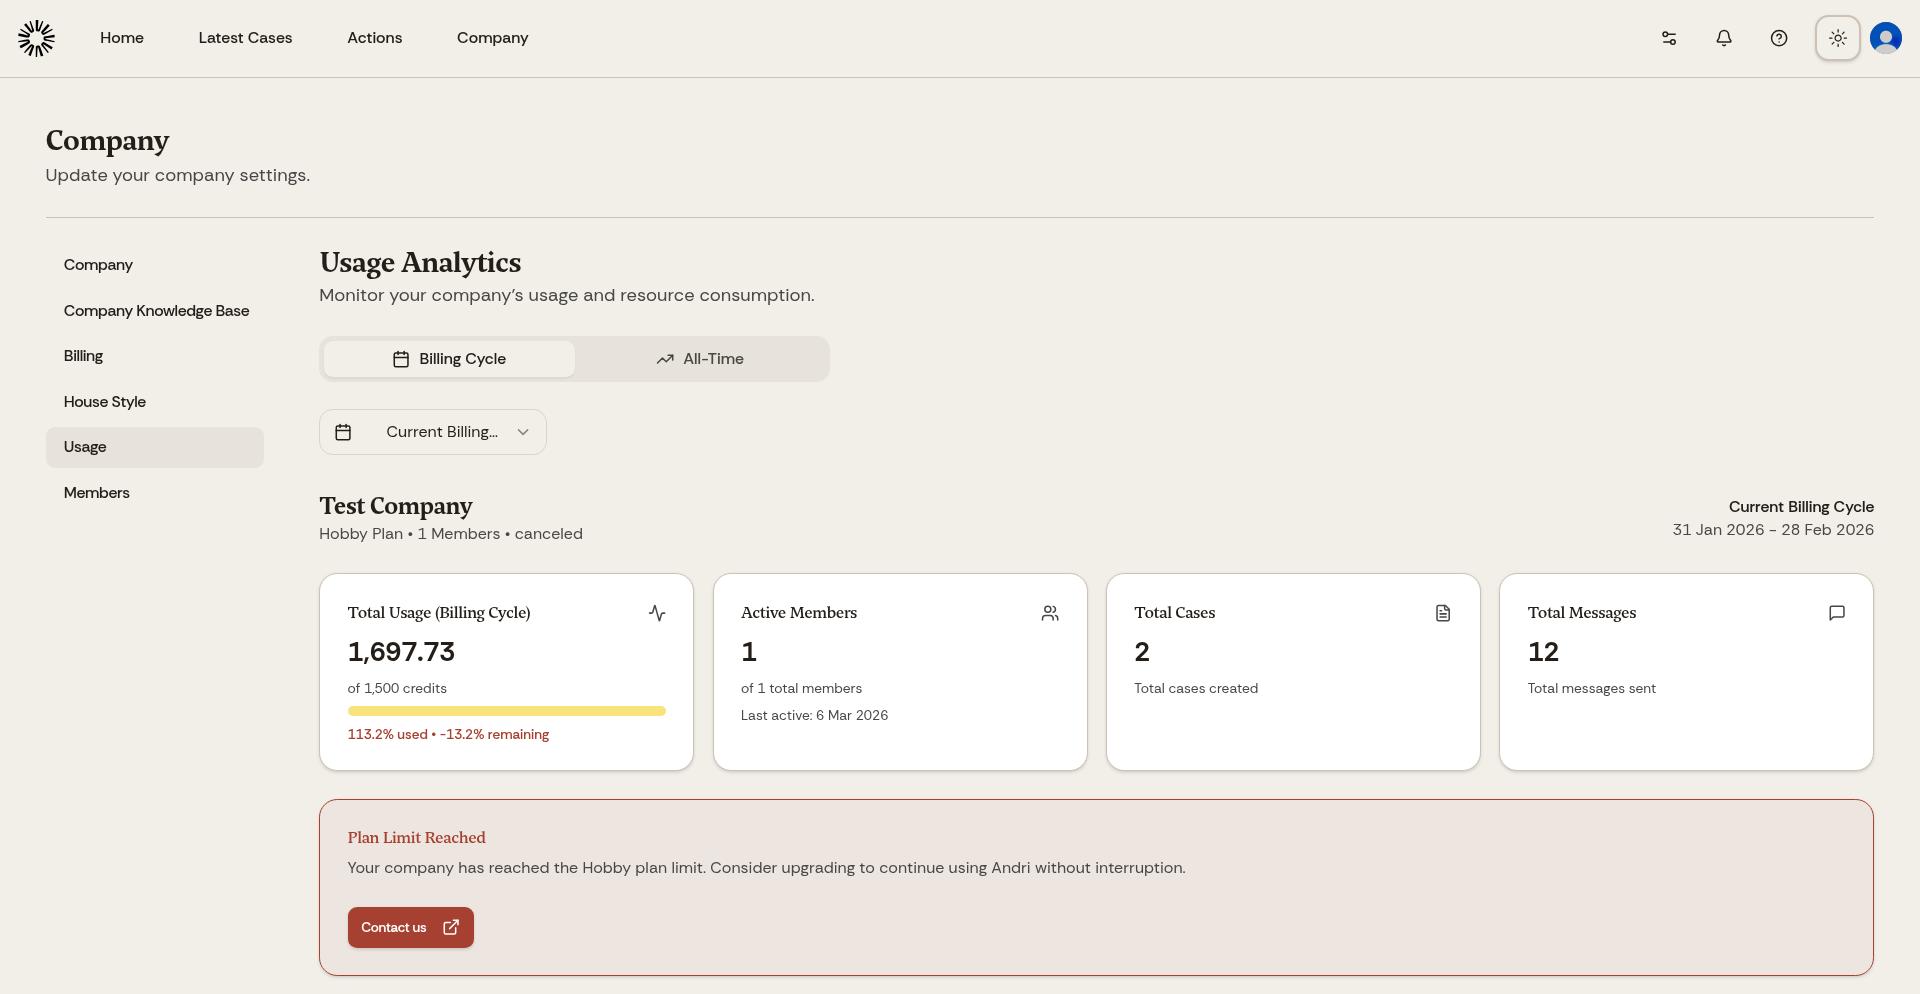Screen dimensions: 1920x994
Task: Open the Current Billing Cycle dropdown
Action: click(x=432, y=431)
